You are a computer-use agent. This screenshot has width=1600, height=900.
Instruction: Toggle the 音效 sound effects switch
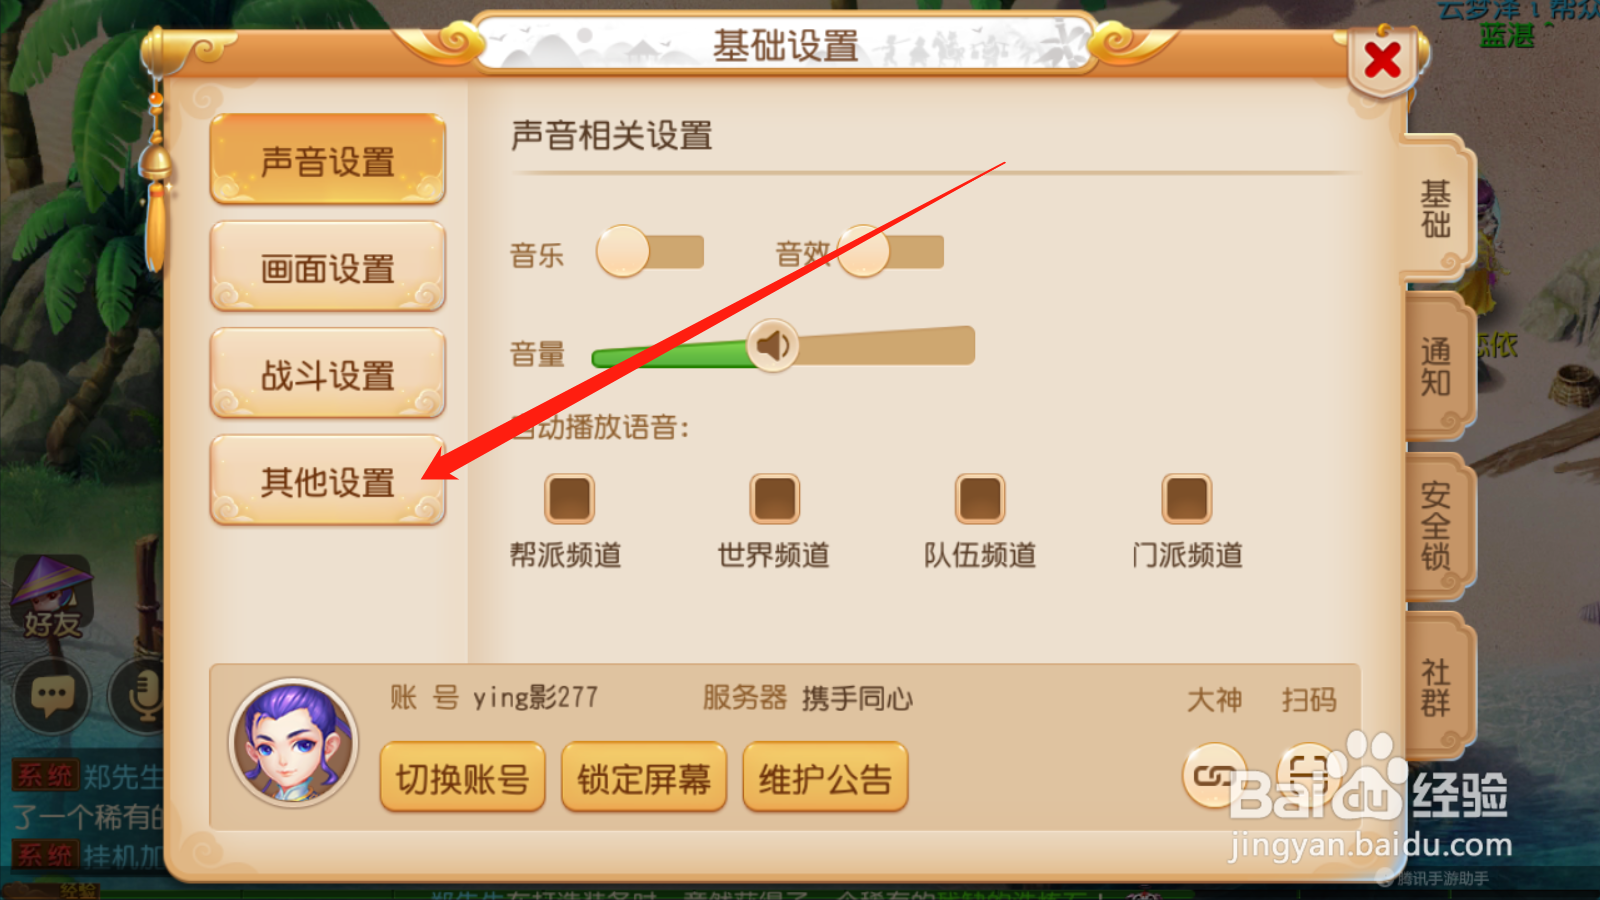pos(890,252)
